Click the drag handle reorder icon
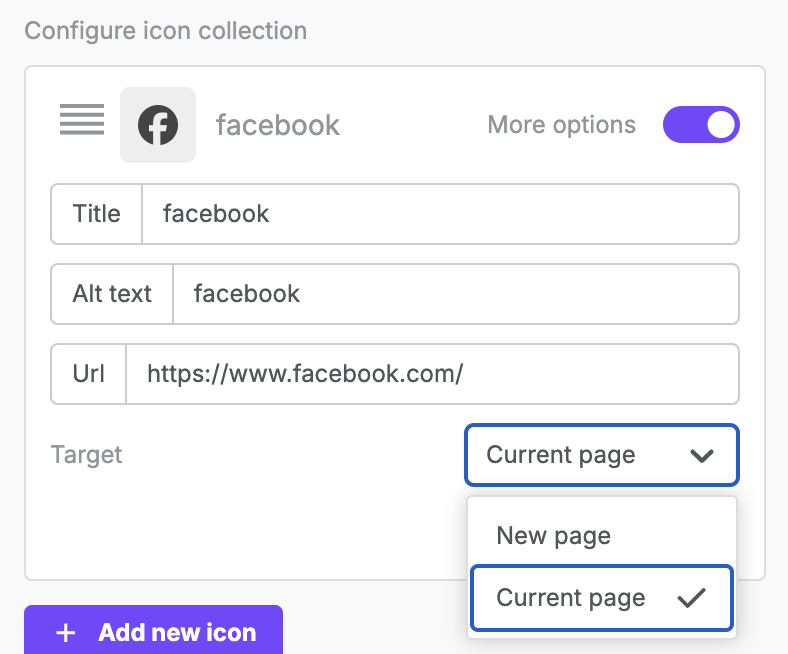 click(82, 120)
